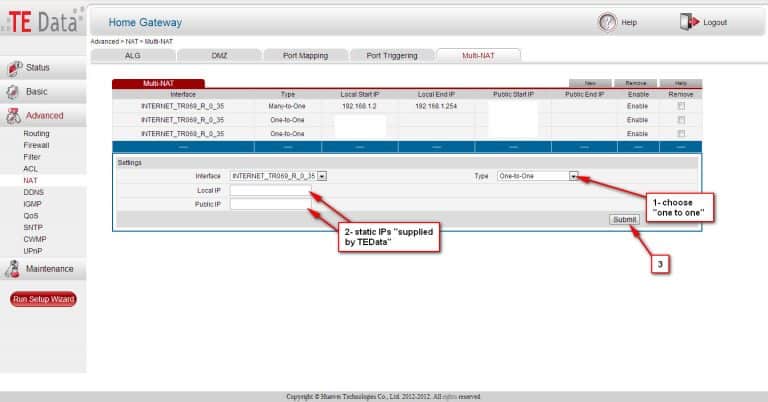Expand the Interface dropdown
Image resolution: width=768 pixels, height=402 pixels.
click(x=322, y=176)
